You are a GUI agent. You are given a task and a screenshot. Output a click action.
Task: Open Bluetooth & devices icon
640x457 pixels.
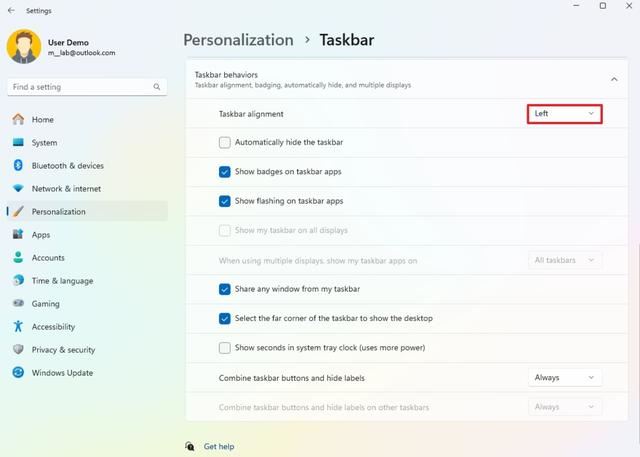[x=18, y=166]
